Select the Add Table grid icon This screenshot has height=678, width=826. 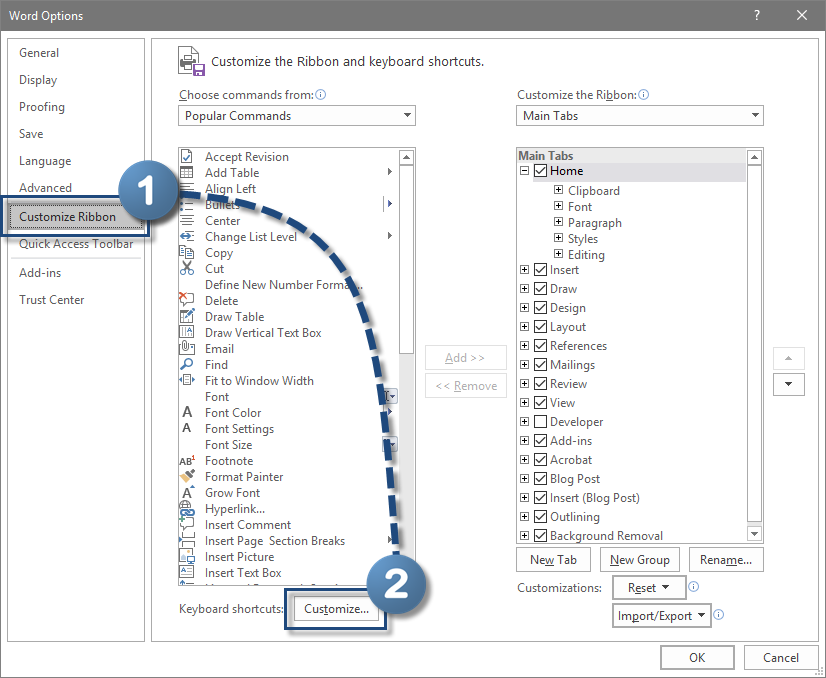[186, 173]
